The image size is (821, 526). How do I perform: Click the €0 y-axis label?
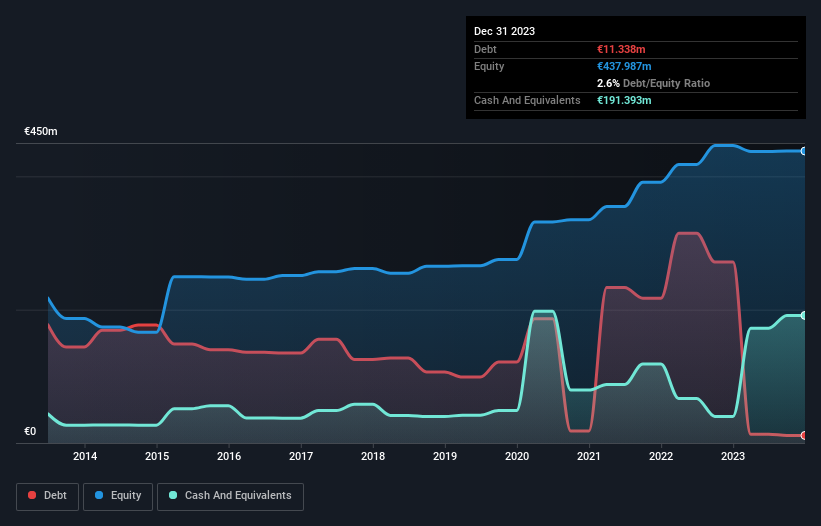coord(30,431)
